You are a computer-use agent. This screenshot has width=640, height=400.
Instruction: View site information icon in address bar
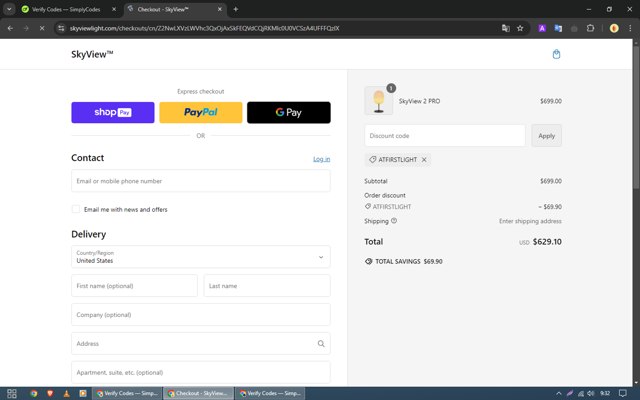pyautogui.click(x=61, y=28)
